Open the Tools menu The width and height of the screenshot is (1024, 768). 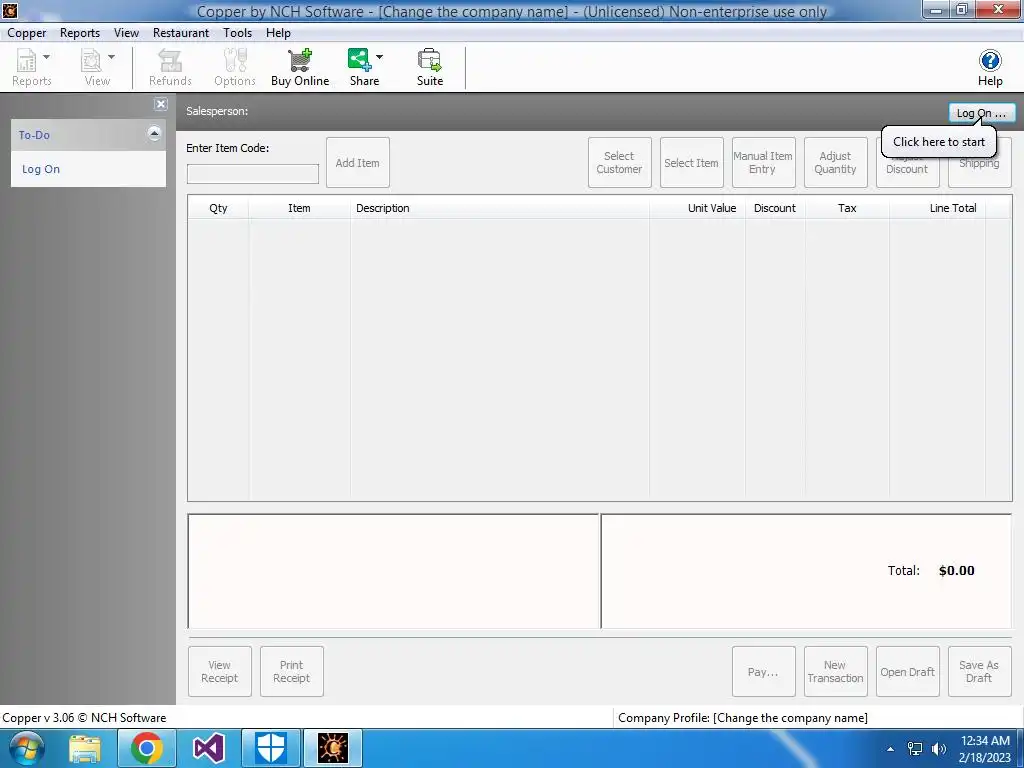237,33
